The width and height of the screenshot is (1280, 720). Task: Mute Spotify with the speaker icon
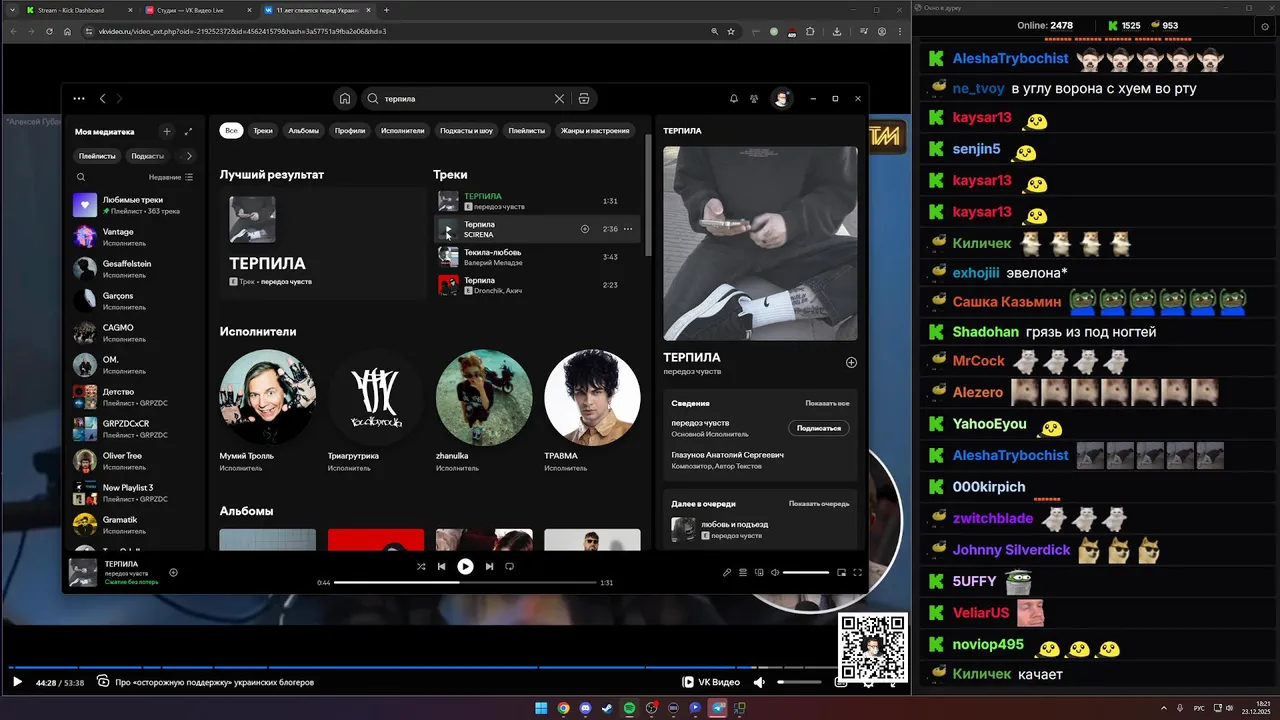(x=774, y=573)
